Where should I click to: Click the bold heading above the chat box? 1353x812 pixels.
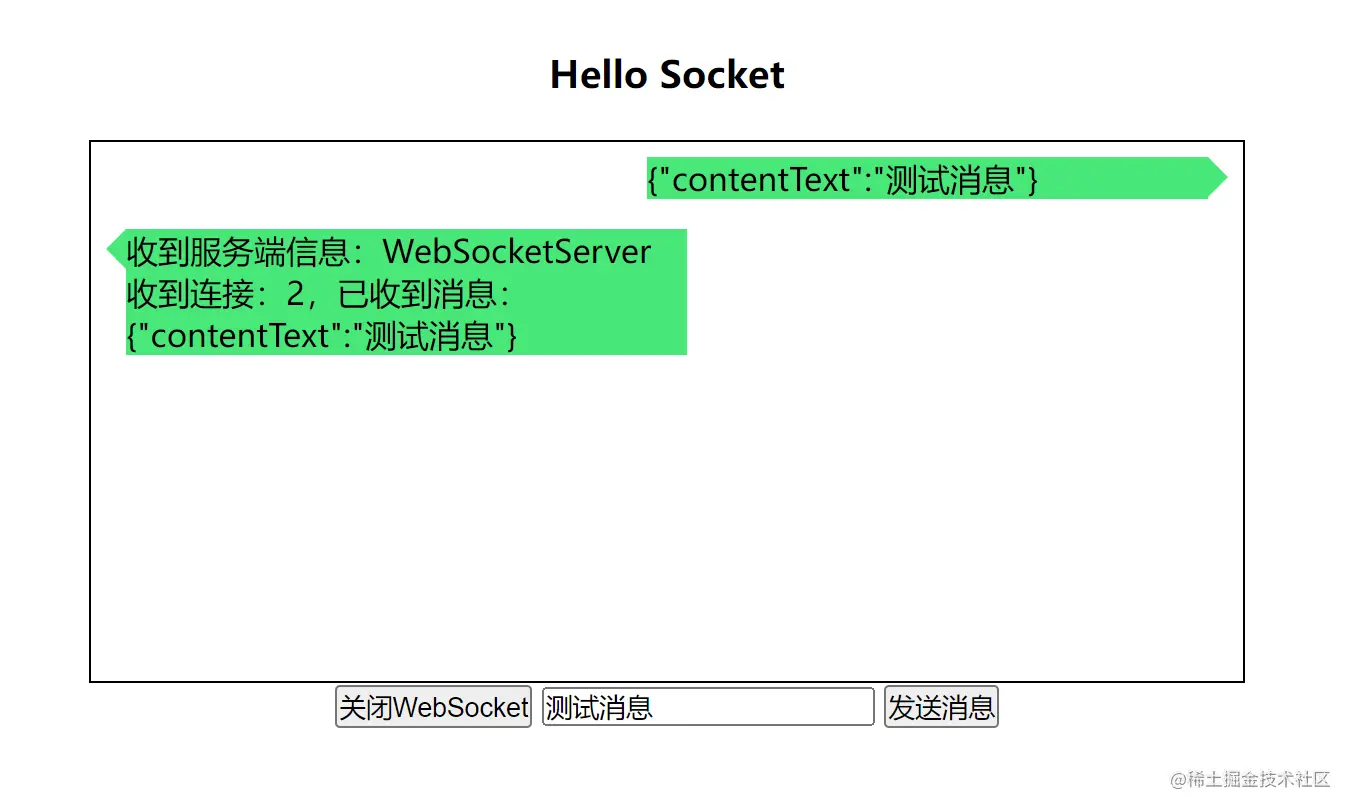(x=666, y=74)
